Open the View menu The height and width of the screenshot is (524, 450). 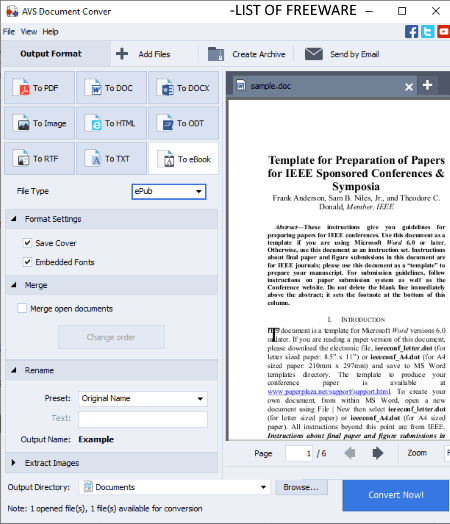(29, 32)
